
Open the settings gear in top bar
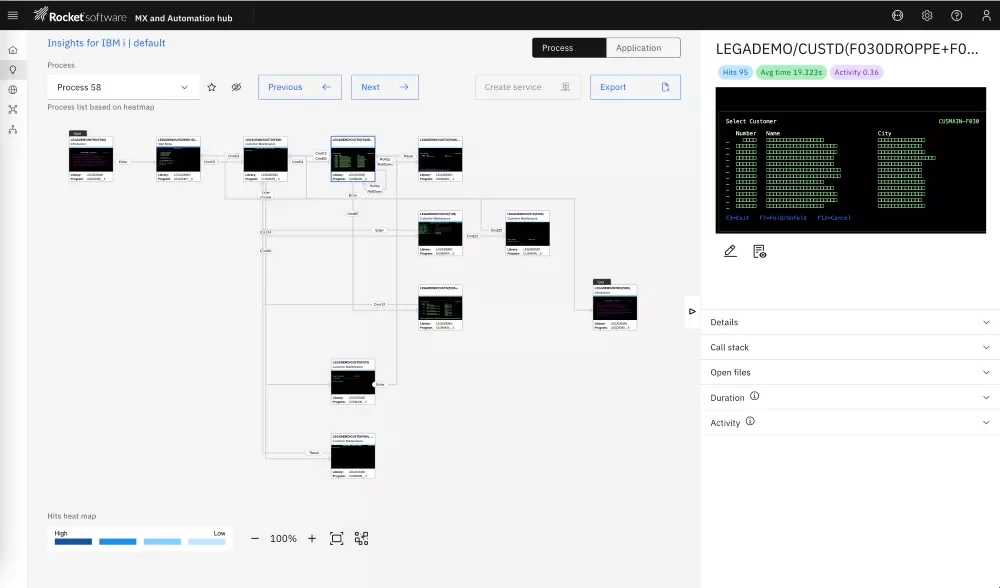[927, 15]
